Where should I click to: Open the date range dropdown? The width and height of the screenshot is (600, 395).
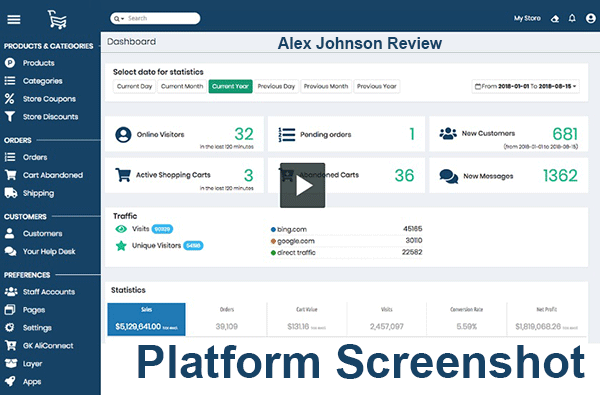[525, 87]
